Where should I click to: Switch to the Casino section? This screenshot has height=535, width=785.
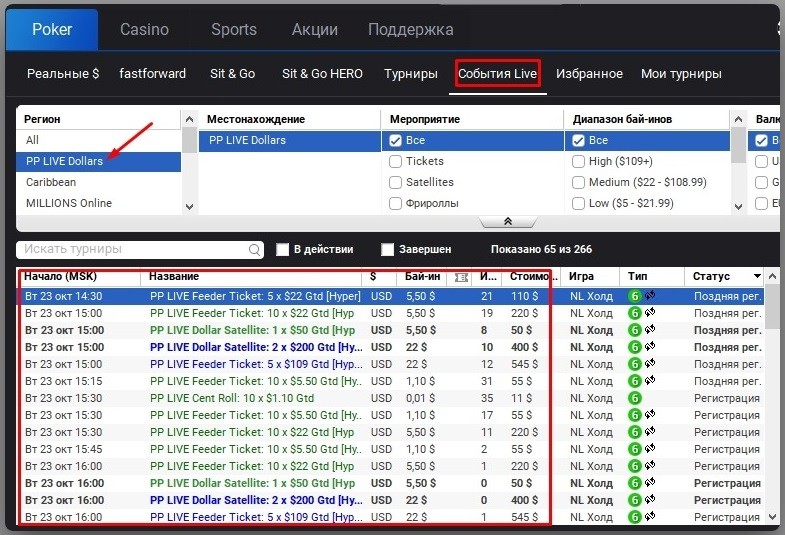[144, 30]
